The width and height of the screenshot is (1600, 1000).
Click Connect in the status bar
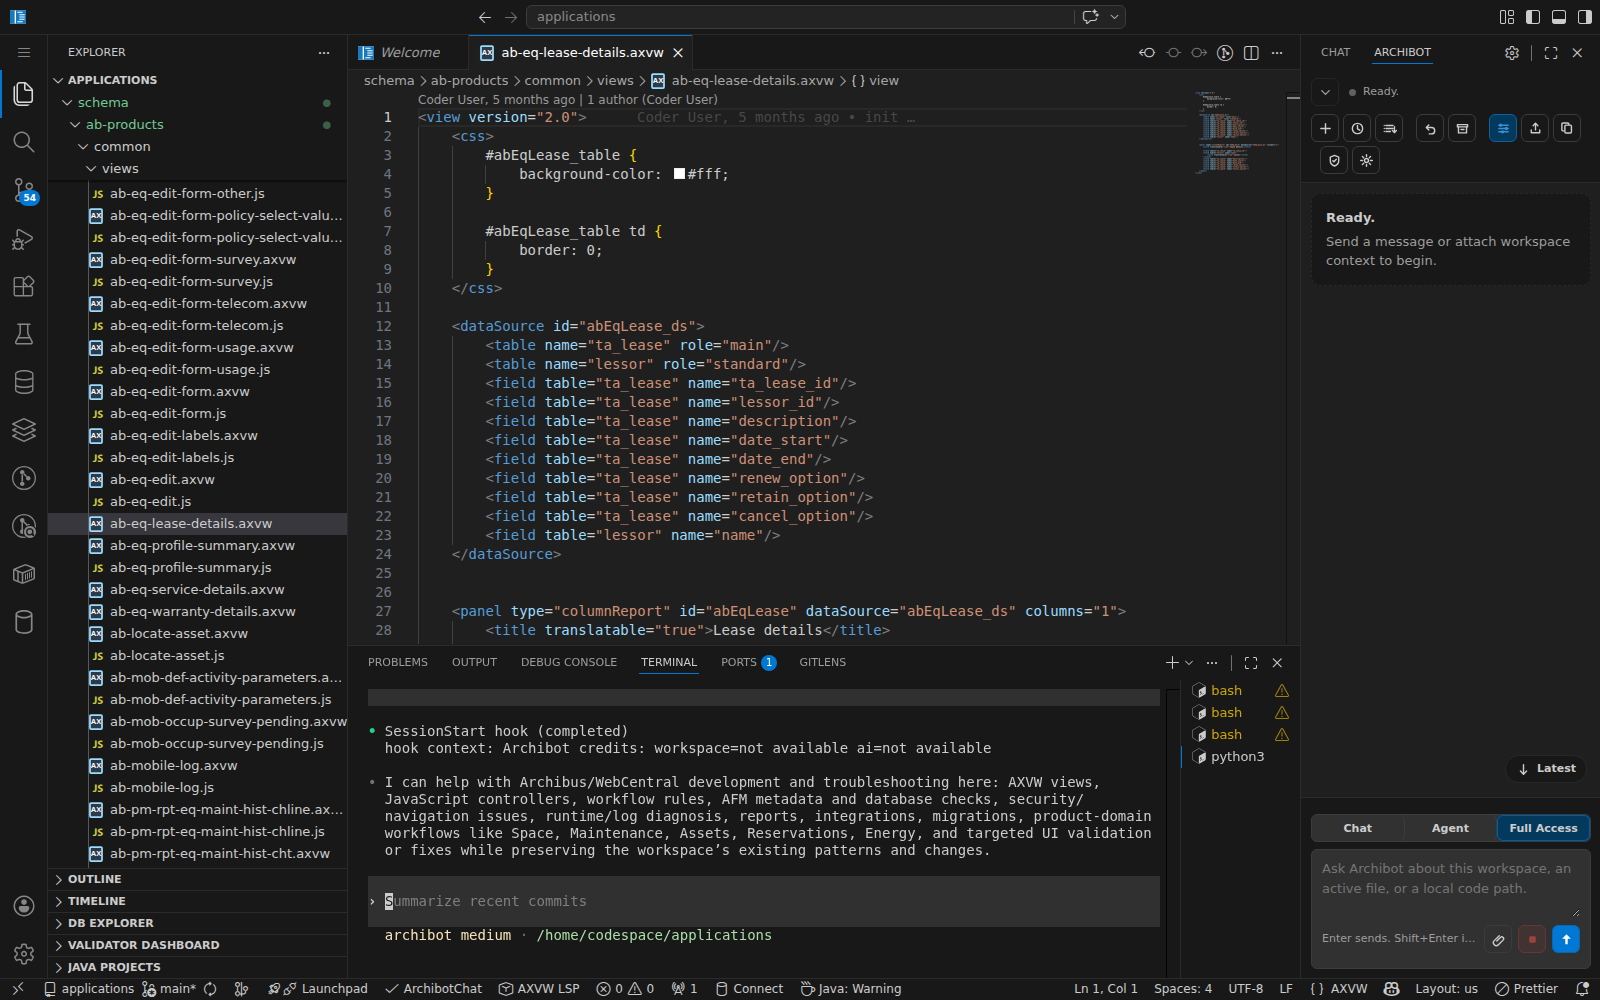(x=749, y=989)
